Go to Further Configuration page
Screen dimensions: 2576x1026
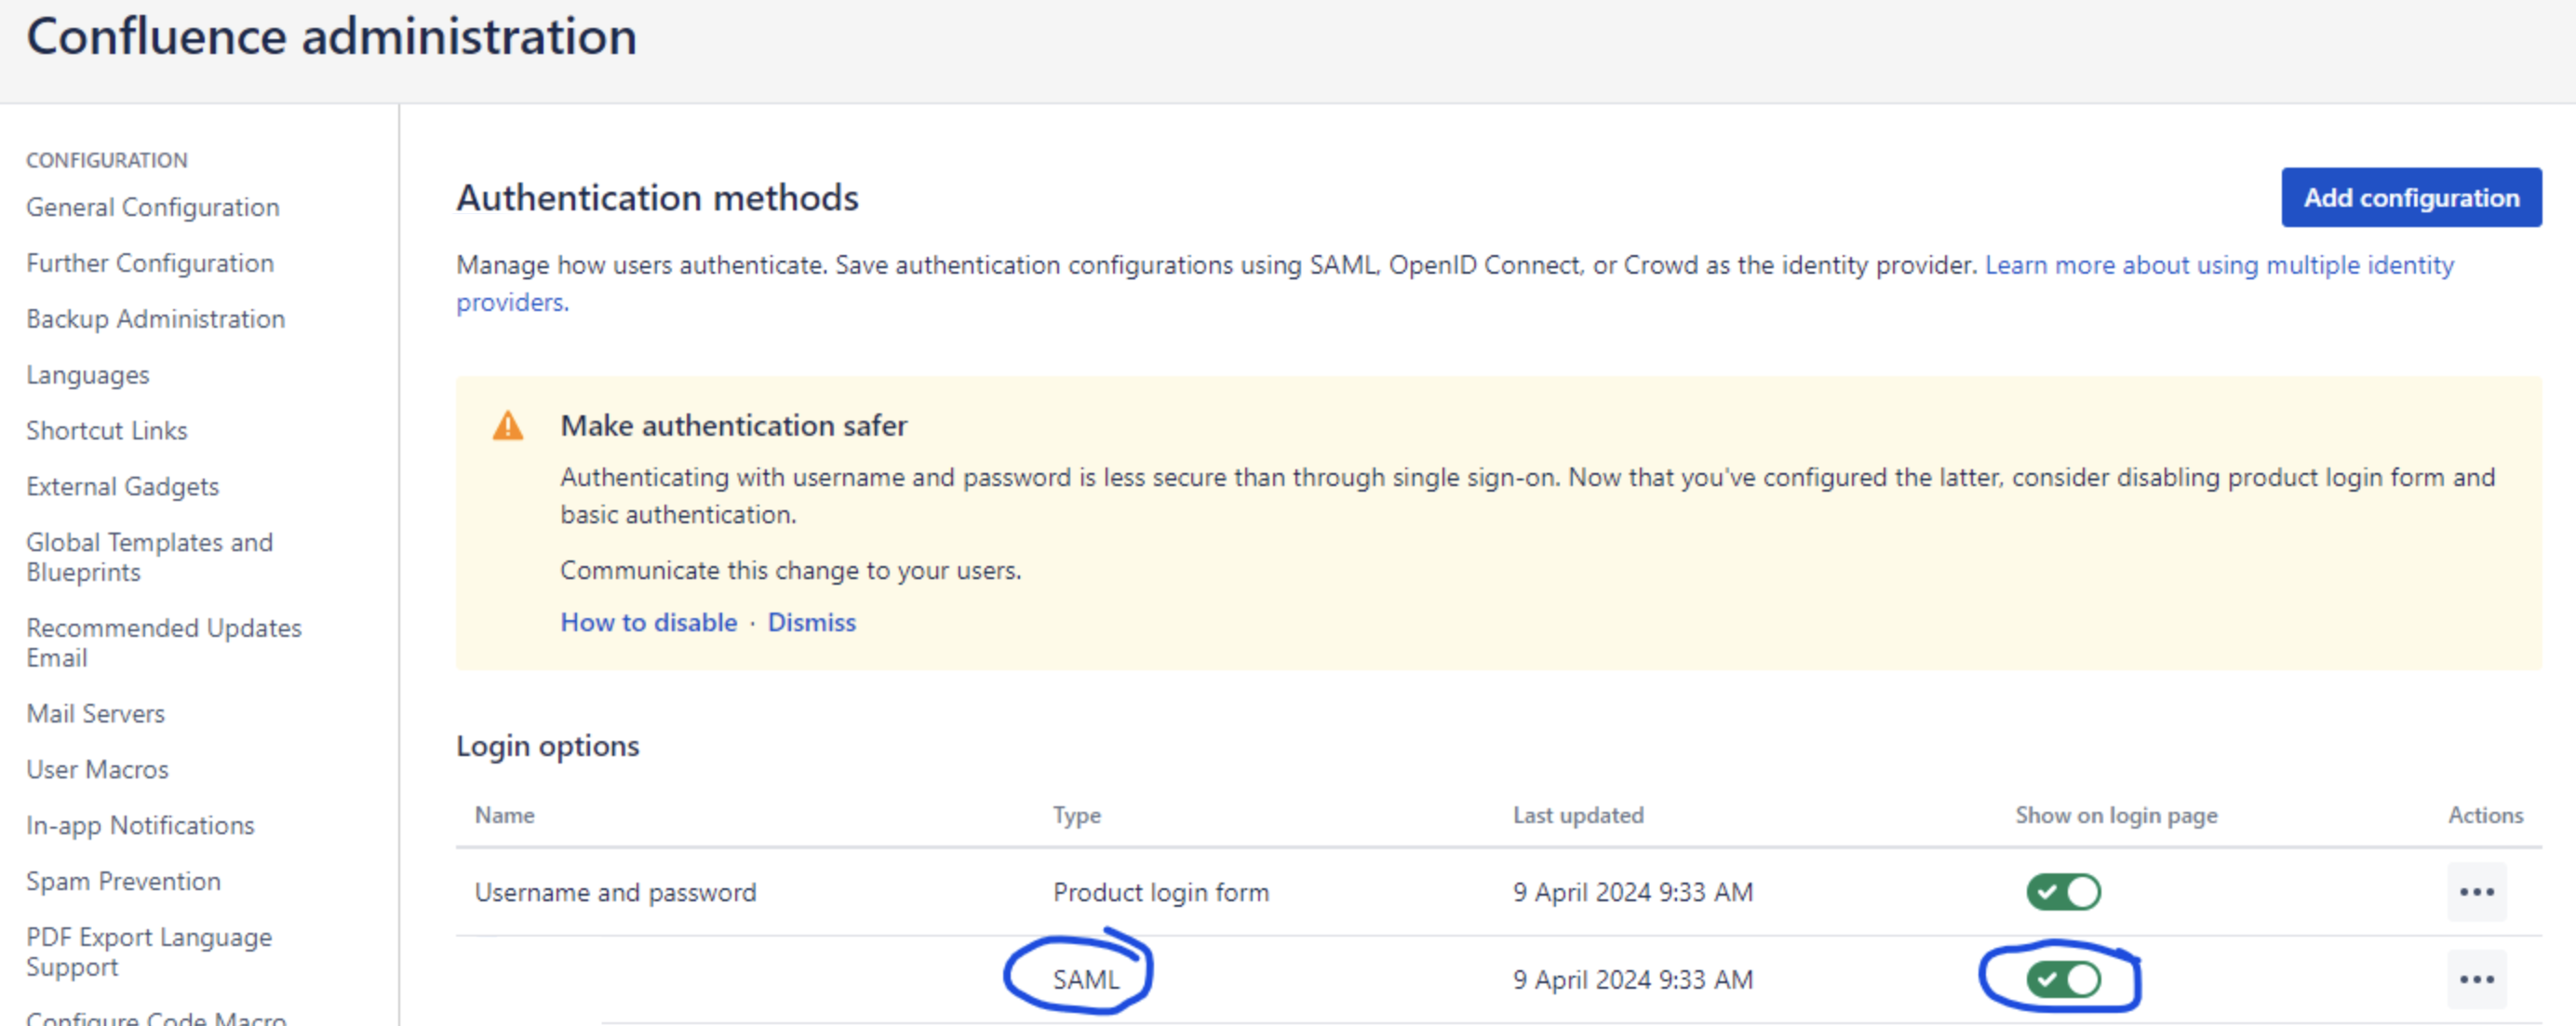point(150,263)
